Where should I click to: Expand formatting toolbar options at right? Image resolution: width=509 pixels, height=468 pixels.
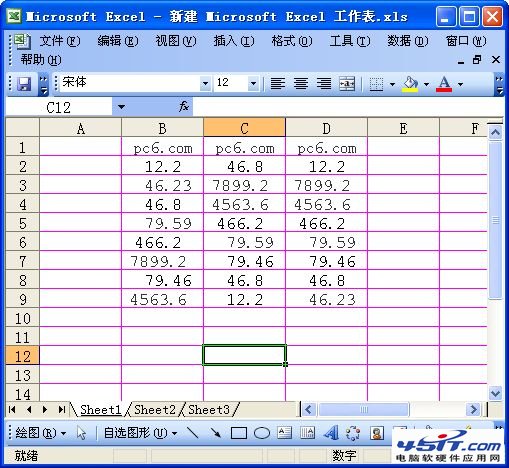click(x=499, y=85)
